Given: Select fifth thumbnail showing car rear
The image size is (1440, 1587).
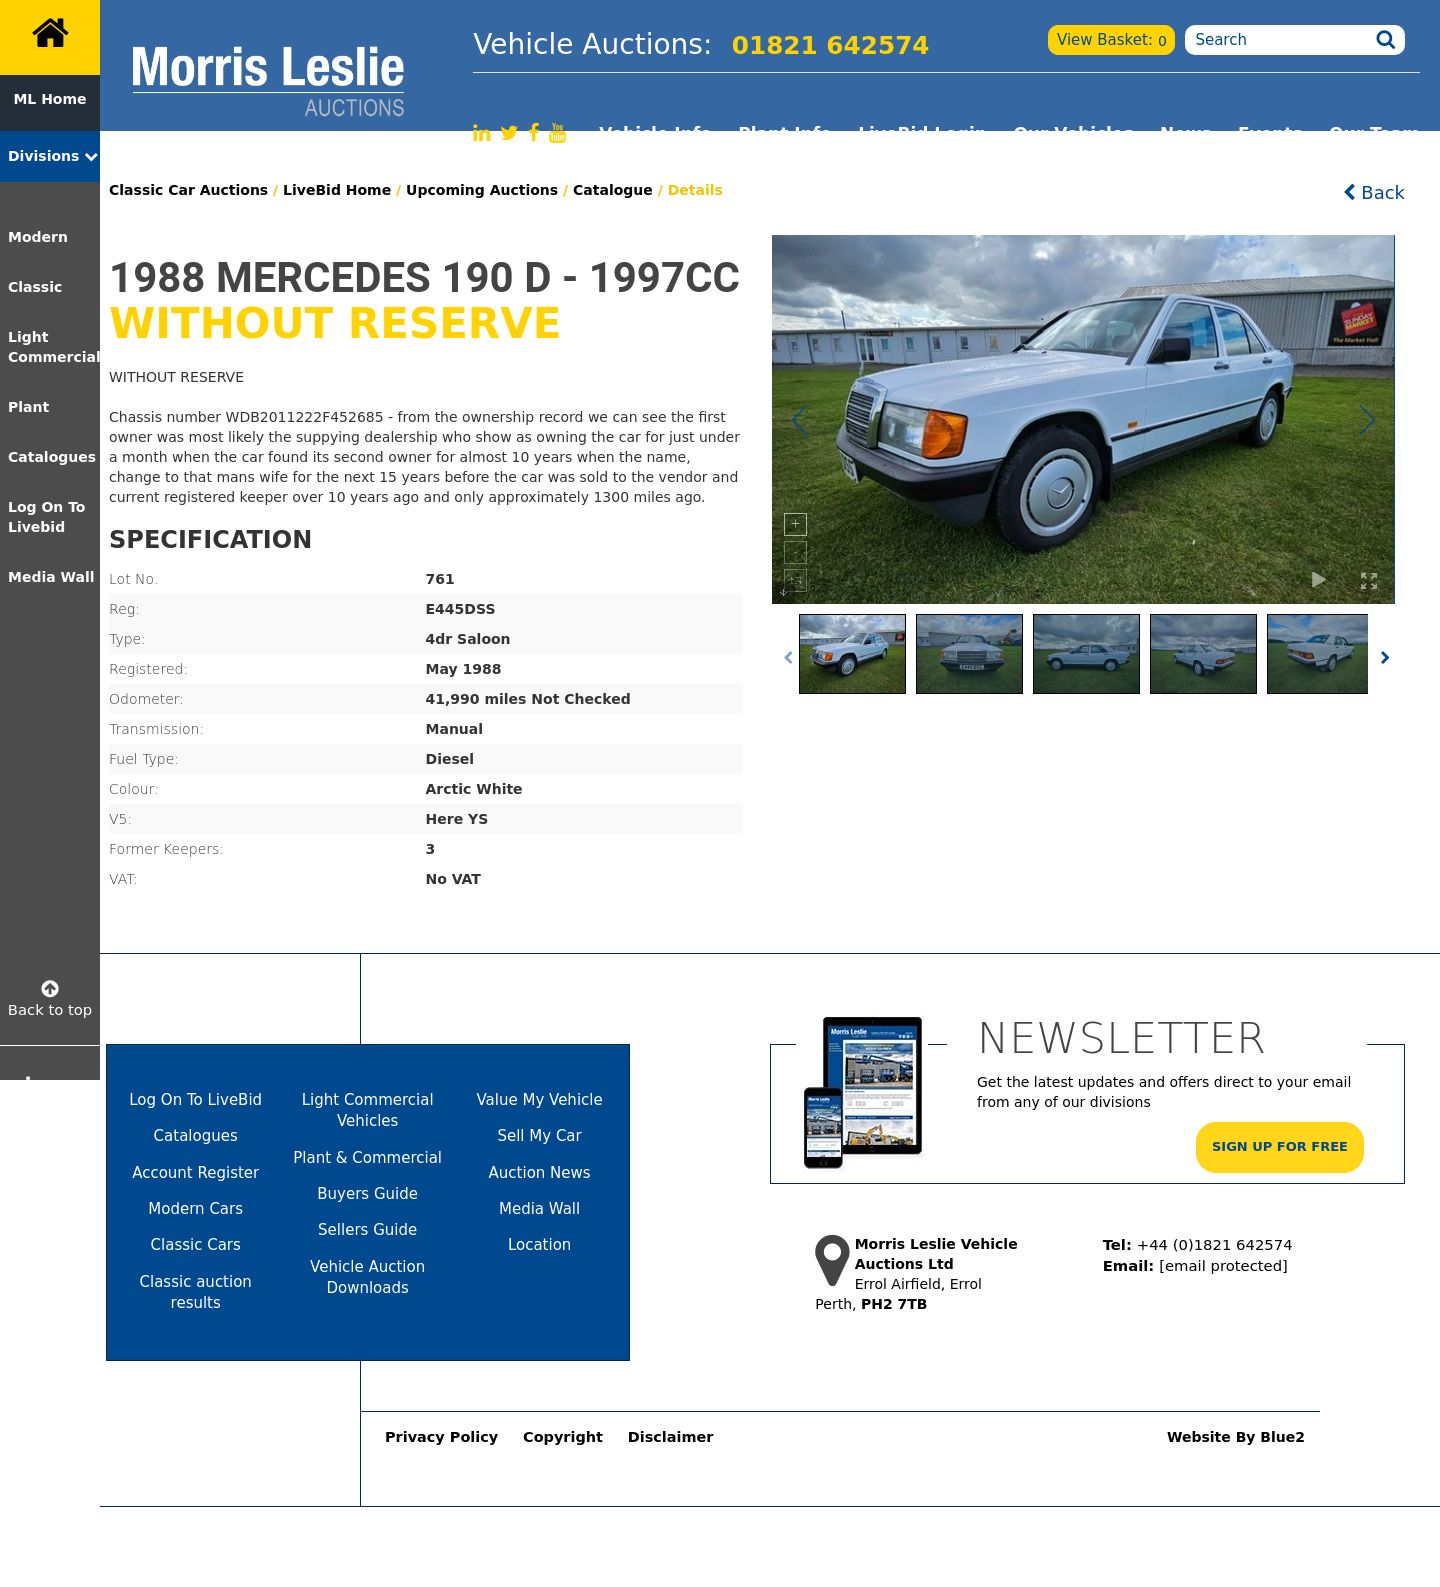Looking at the screenshot, I should click(x=1317, y=654).
